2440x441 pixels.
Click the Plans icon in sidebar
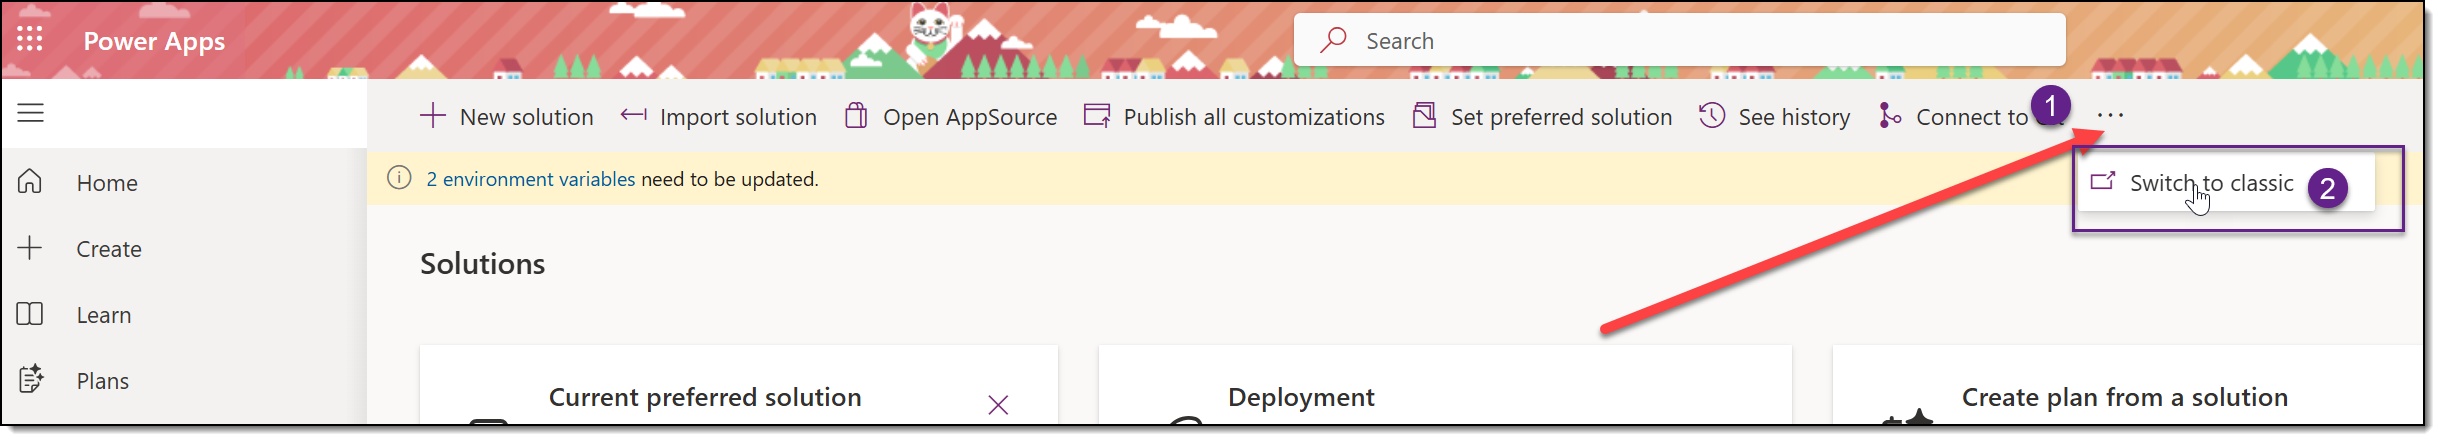pyautogui.click(x=30, y=380)
